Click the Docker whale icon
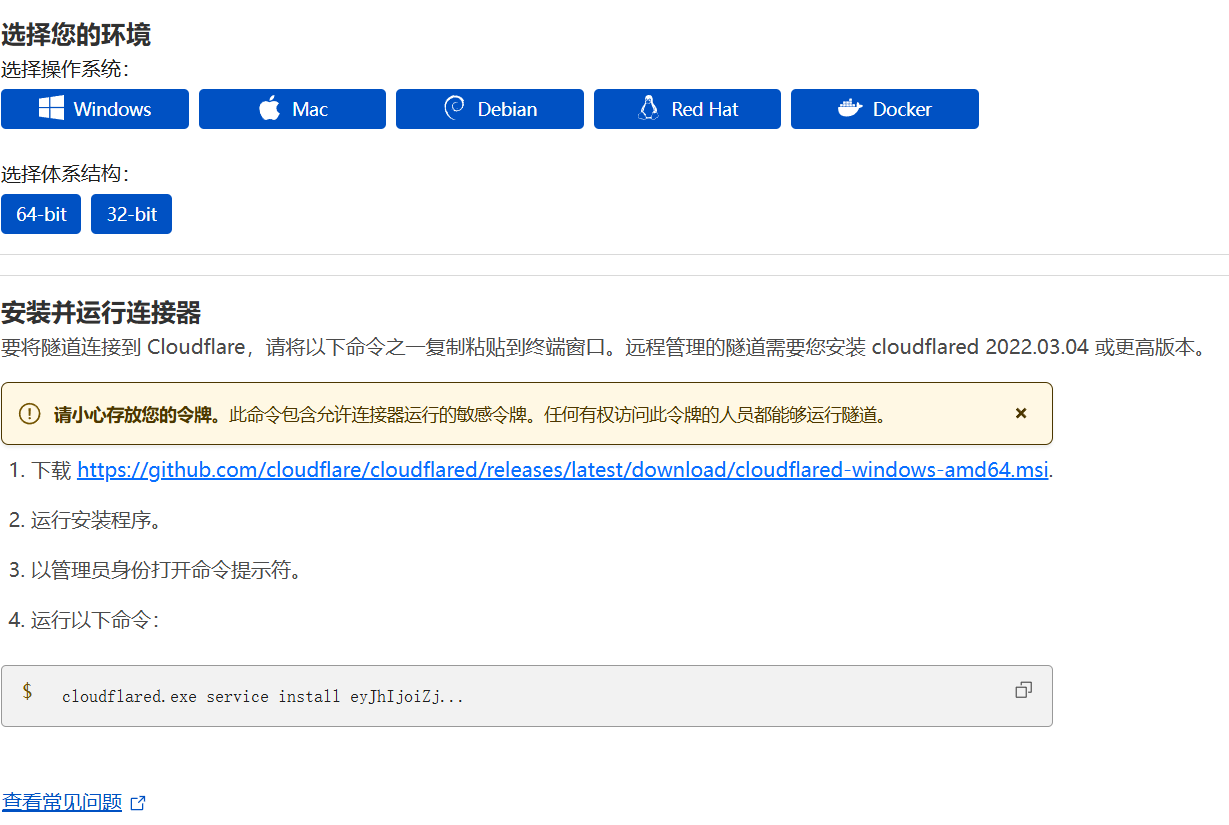The image size is (1229, 825). [x=850, y=109]
